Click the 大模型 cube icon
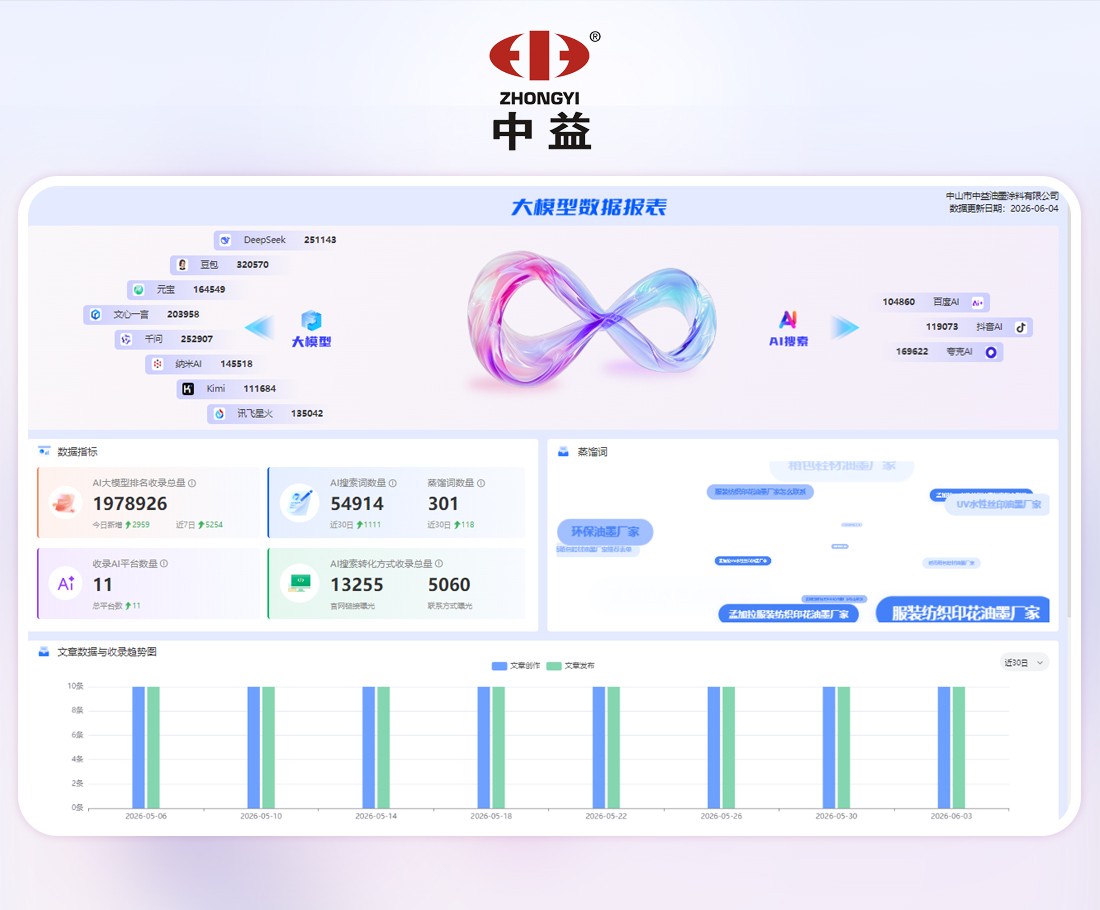 [311, 321]
